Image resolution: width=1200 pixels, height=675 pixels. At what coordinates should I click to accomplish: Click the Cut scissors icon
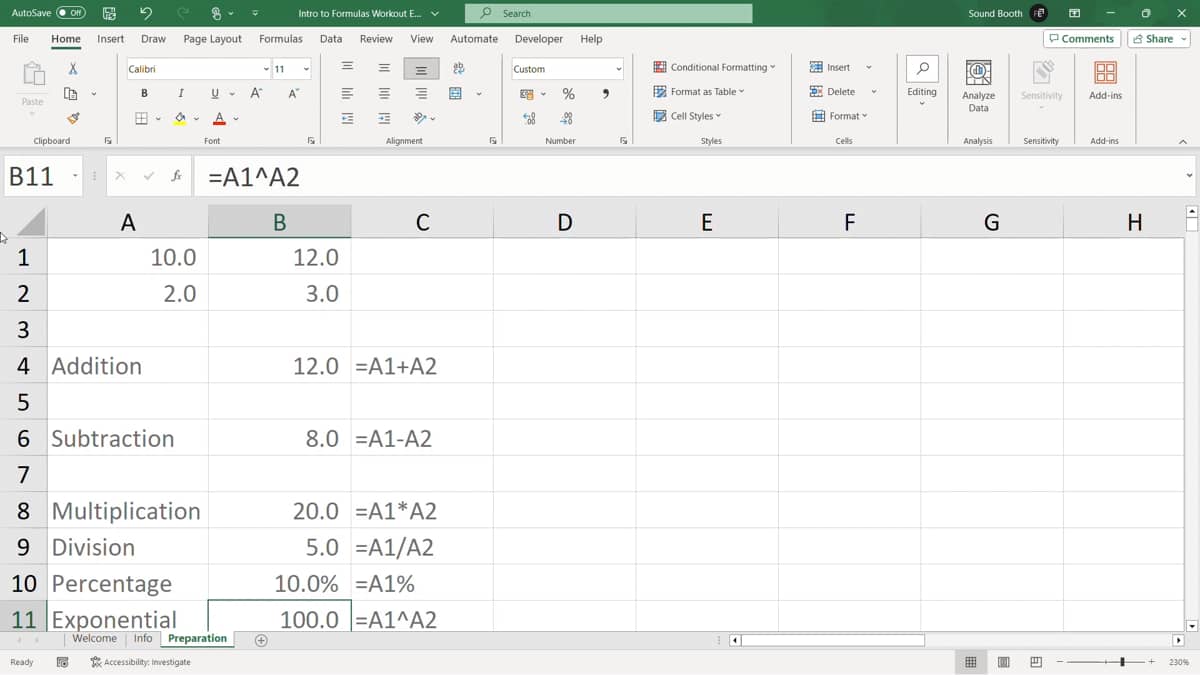click(x=72, y=69)
